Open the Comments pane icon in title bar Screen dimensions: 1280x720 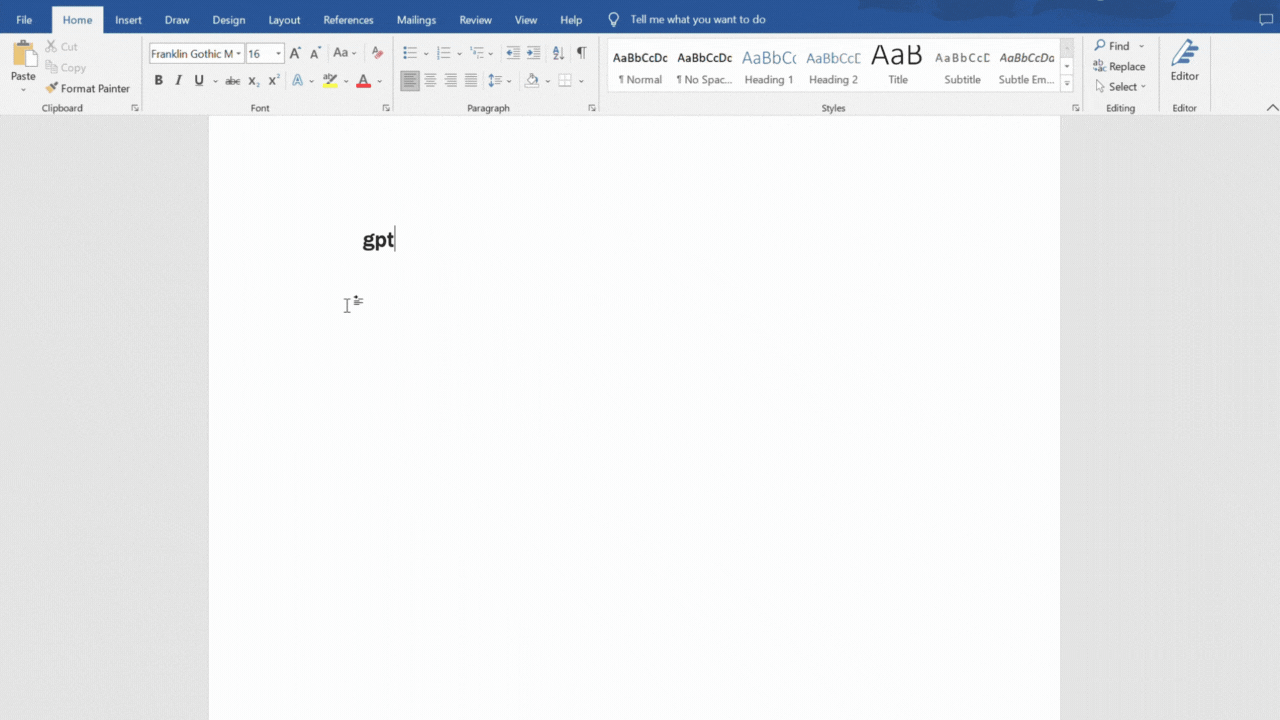pos(1266,20)
